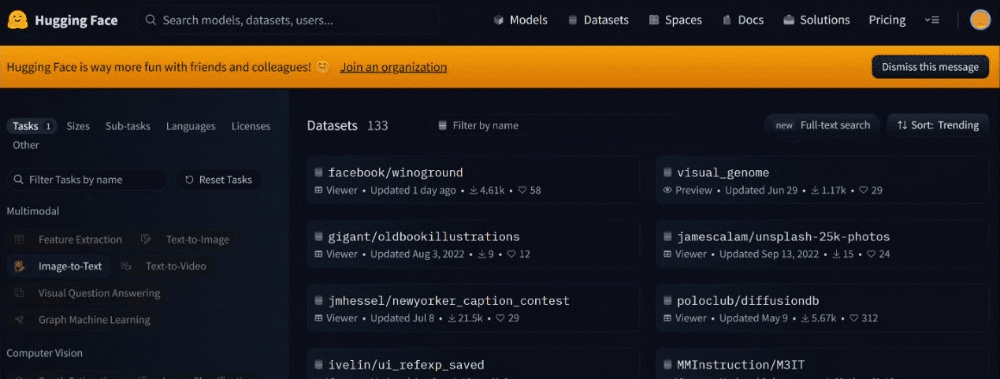Reset the selected Tasks
1000x379 pixels.
[x=218, y=179]
